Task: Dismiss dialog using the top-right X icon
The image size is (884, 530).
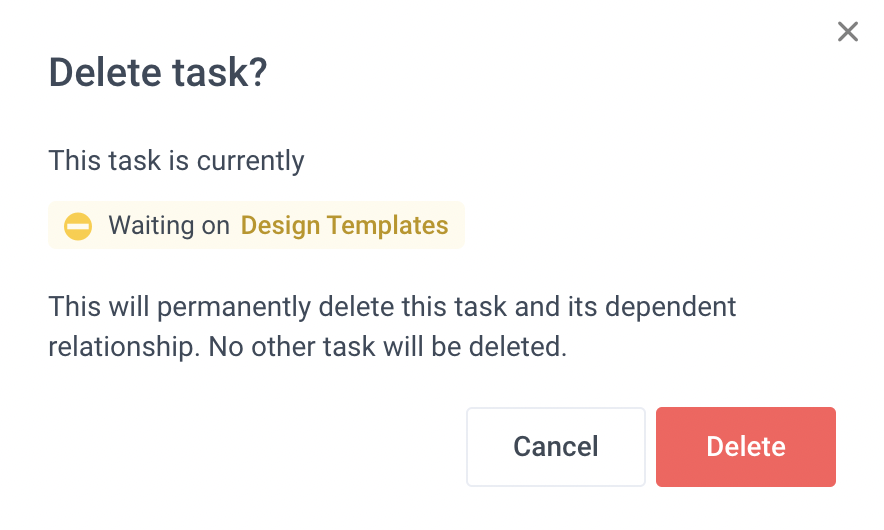Action: tap(847, 32)
